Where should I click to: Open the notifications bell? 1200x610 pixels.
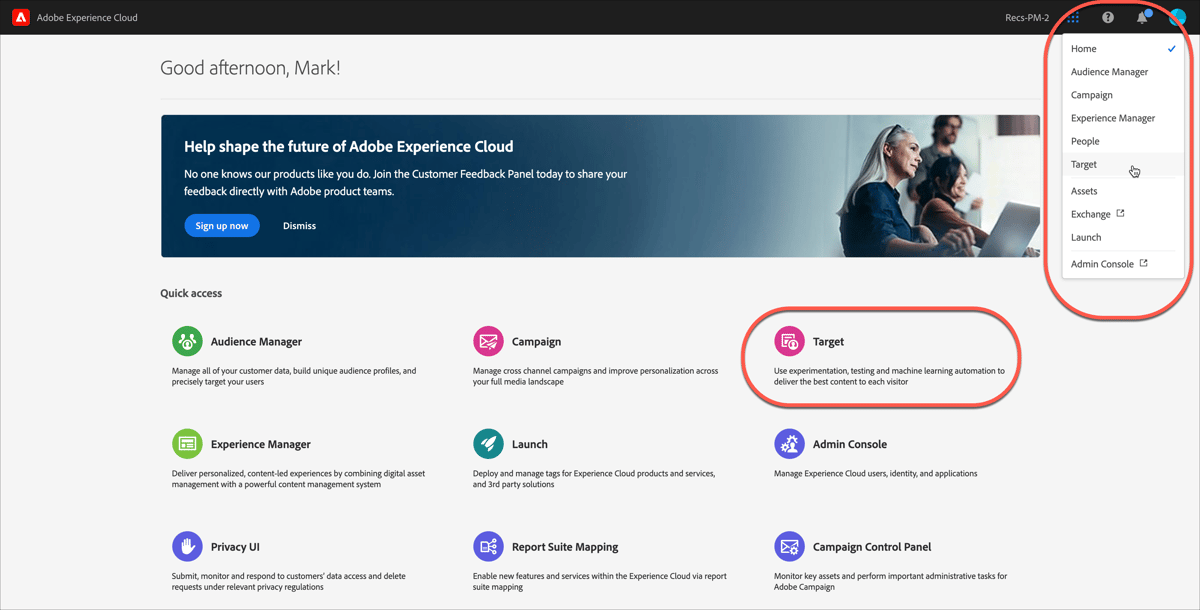click(x=1141, y=17)
